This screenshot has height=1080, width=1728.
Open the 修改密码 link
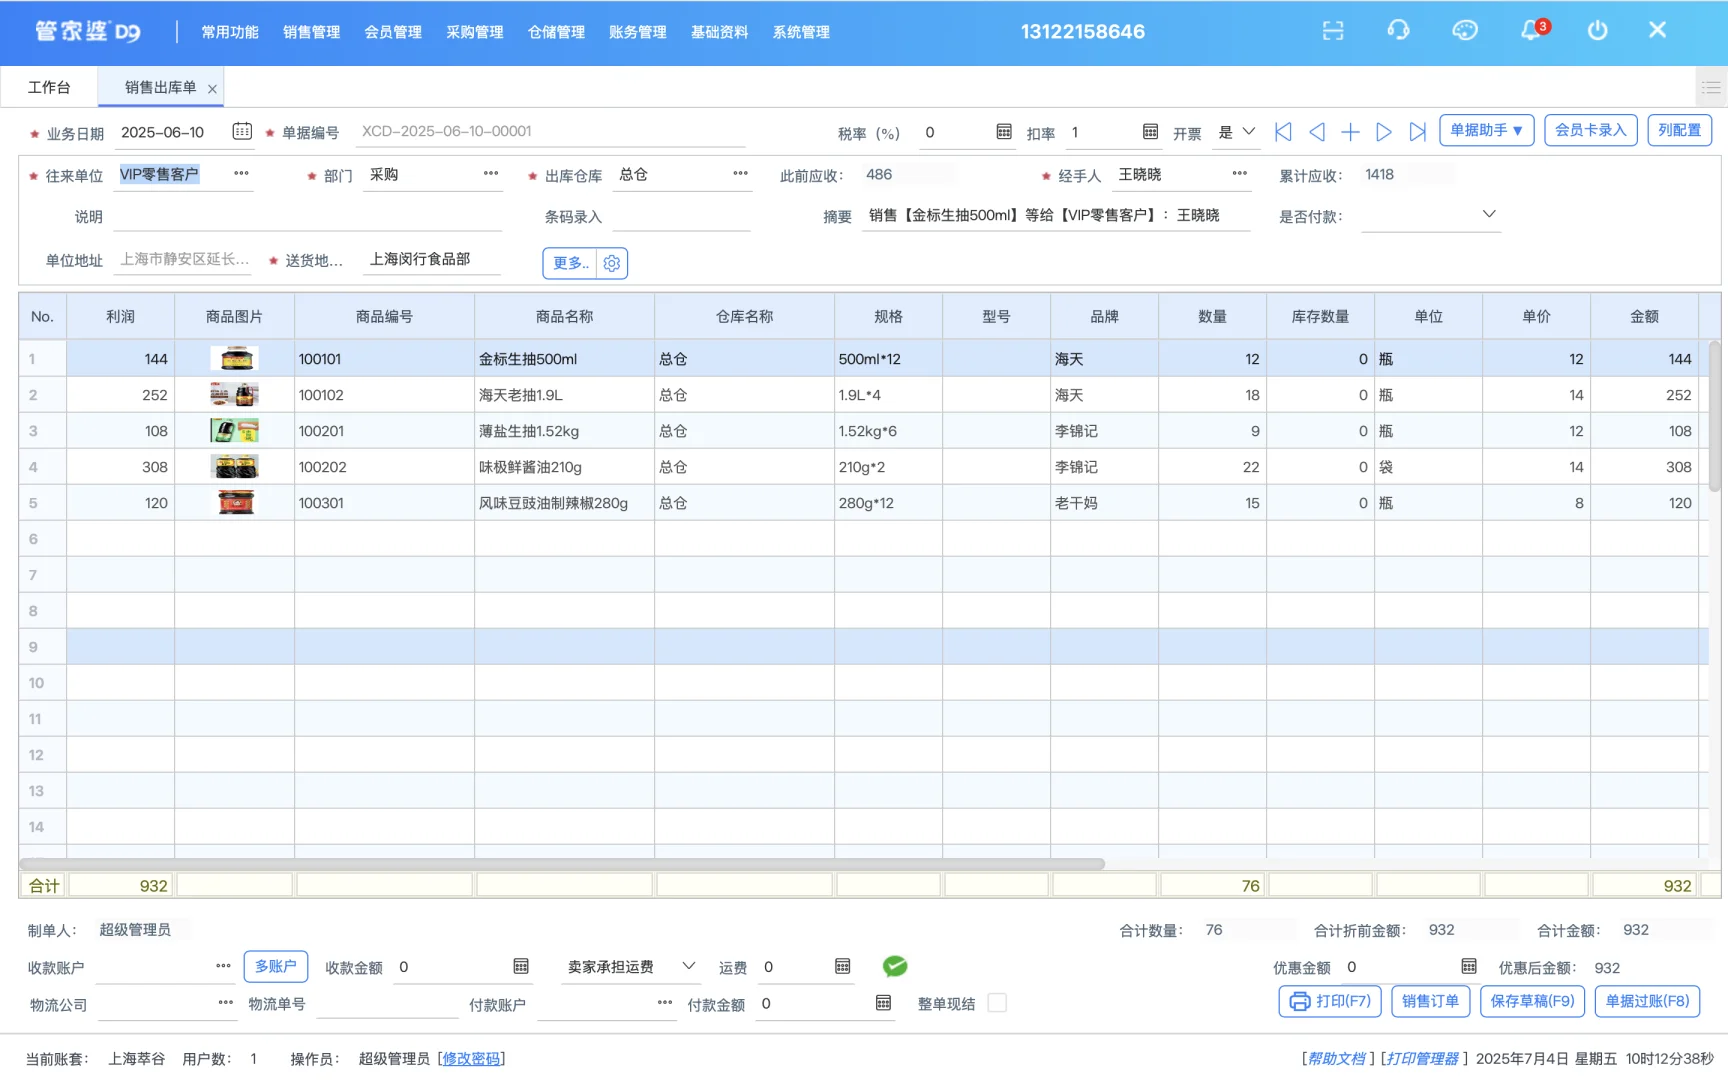[x=471, y=1058]
